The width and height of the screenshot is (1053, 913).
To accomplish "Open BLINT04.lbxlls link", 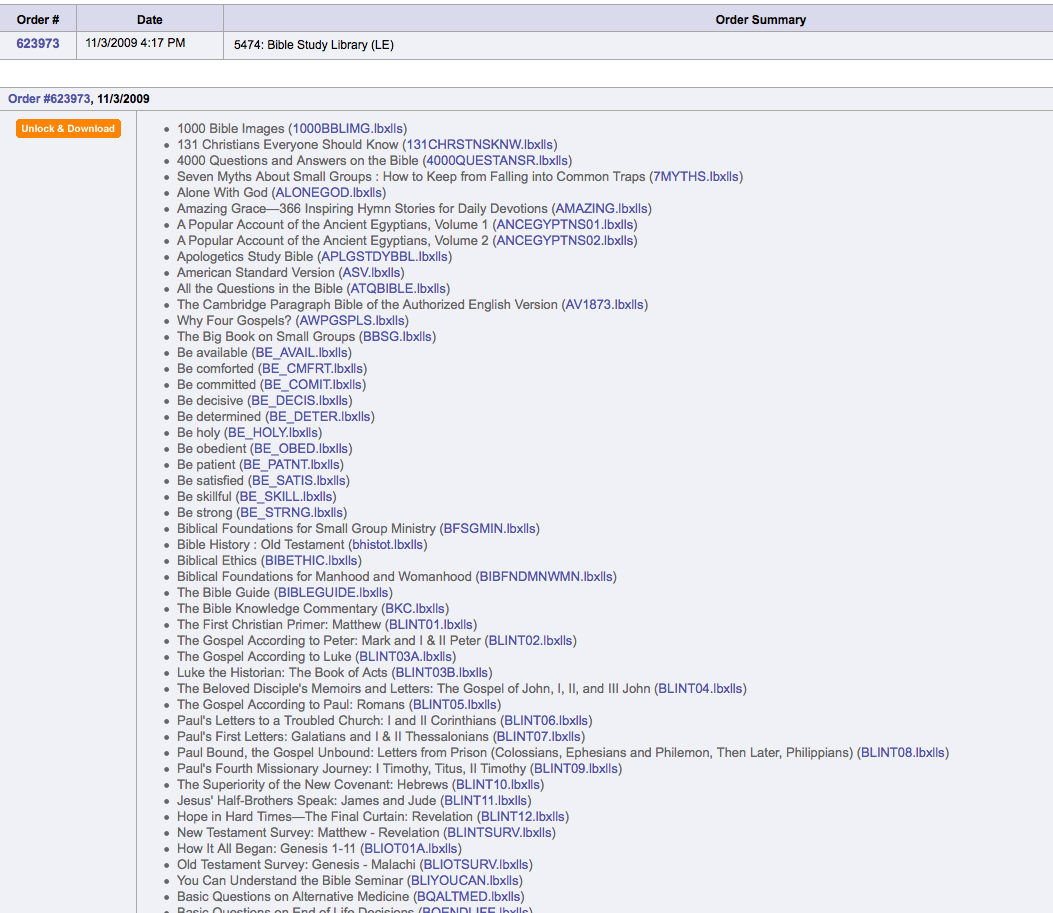I will 700,689.
